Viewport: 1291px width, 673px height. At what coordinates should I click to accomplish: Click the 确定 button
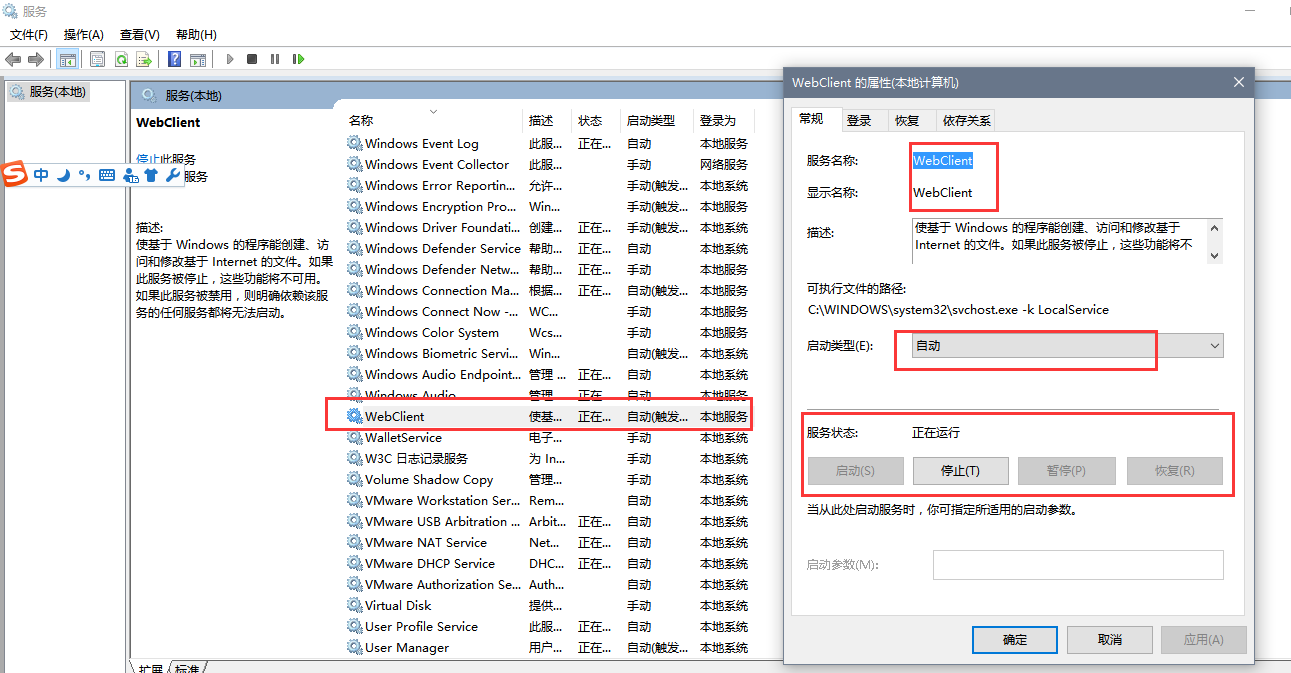1014,639
